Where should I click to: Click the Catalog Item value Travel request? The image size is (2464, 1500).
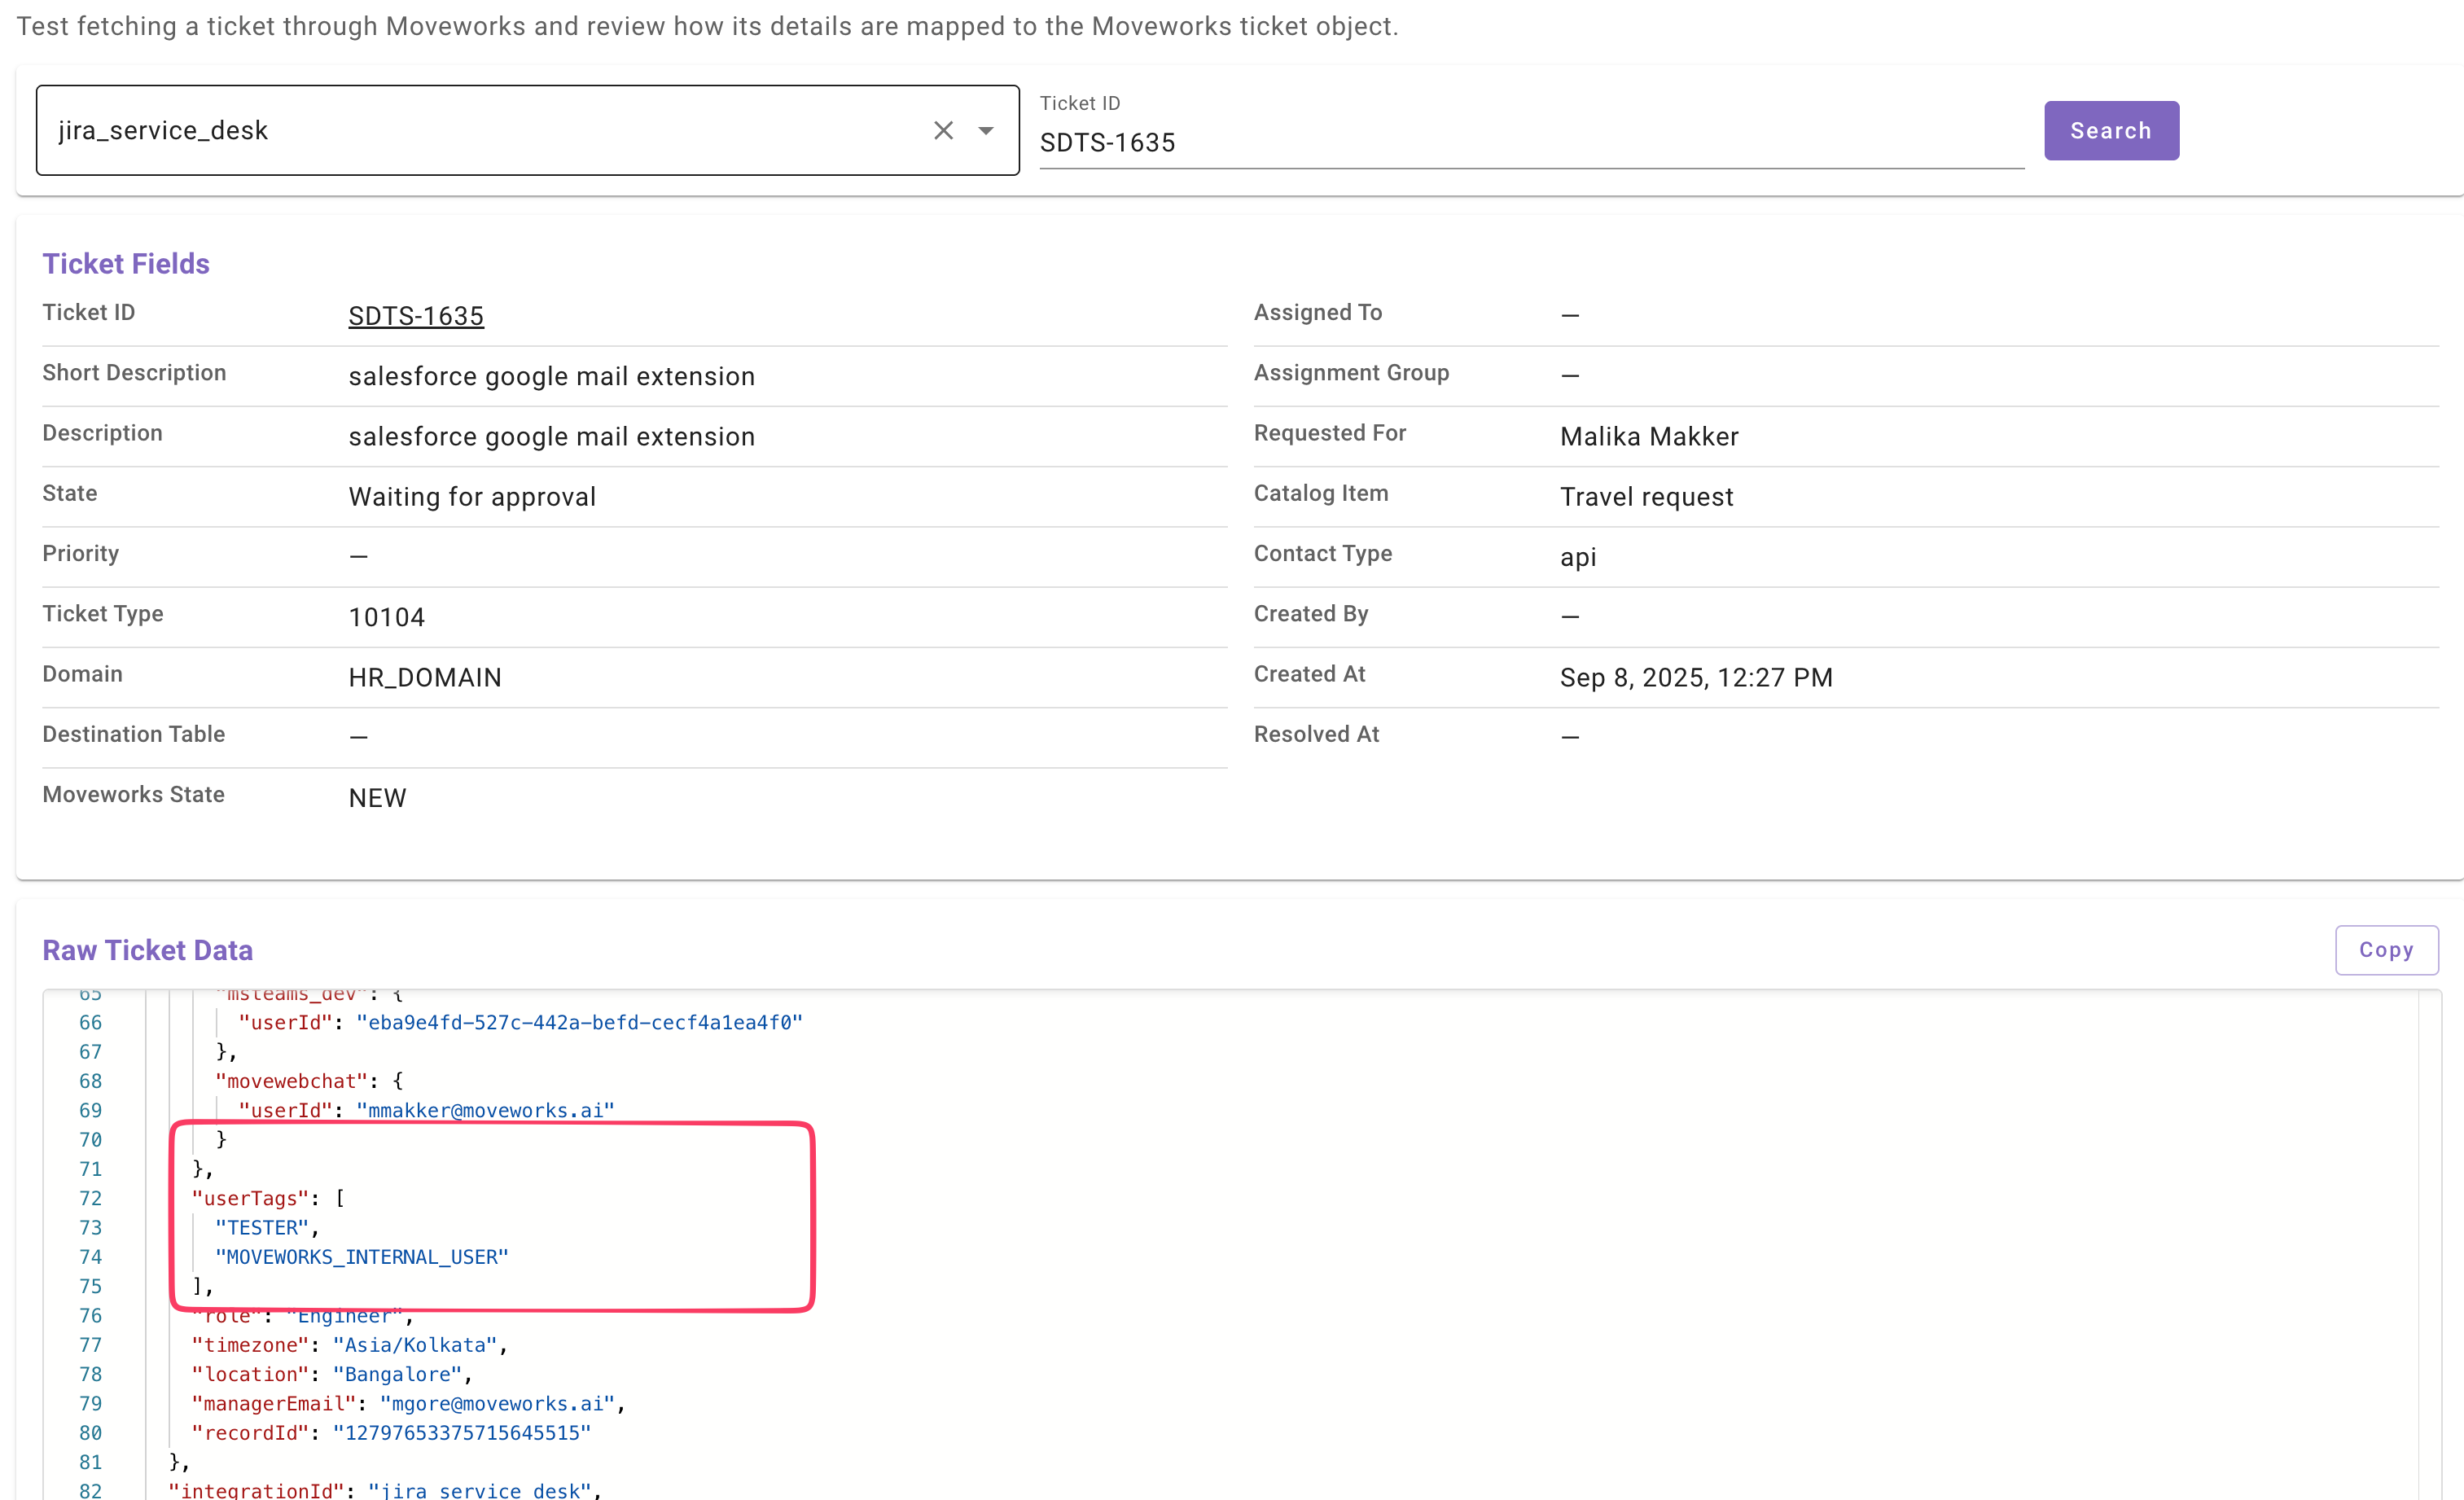[x=1646, y=497]
